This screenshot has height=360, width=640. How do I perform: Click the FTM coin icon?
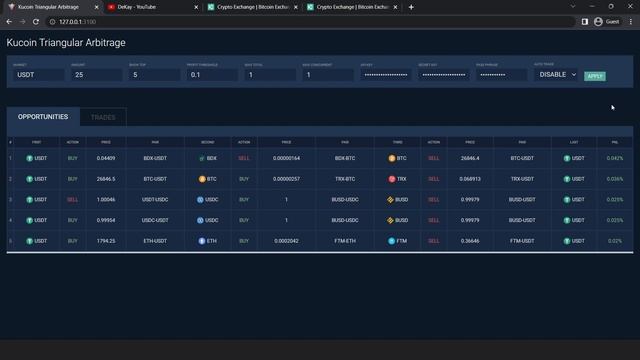pyautogui.click(x=391, y=241)
